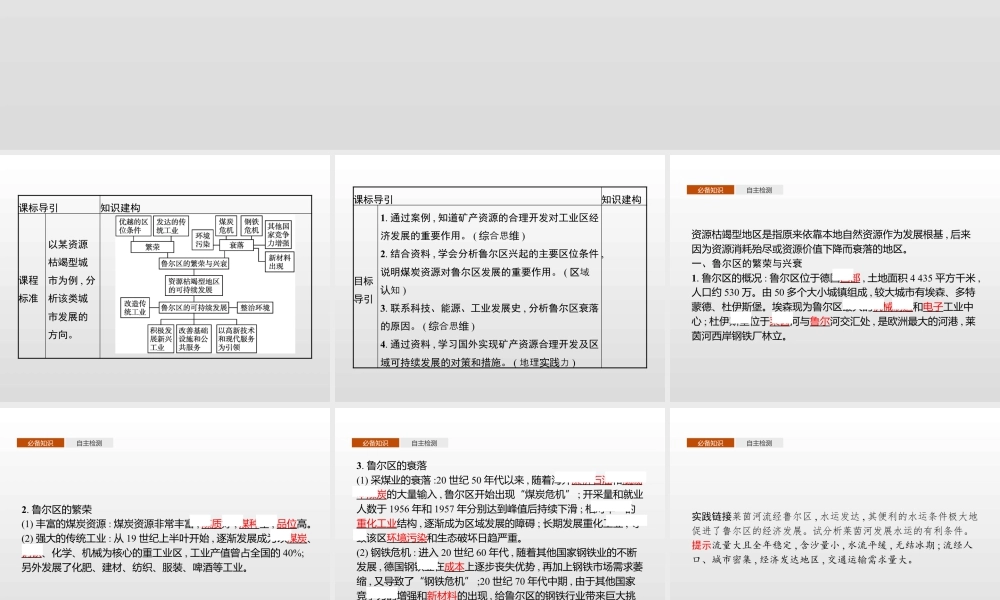Select the 成本 red link in steel crisis text
Screen dimensions: 1000x600
[456, 566]
